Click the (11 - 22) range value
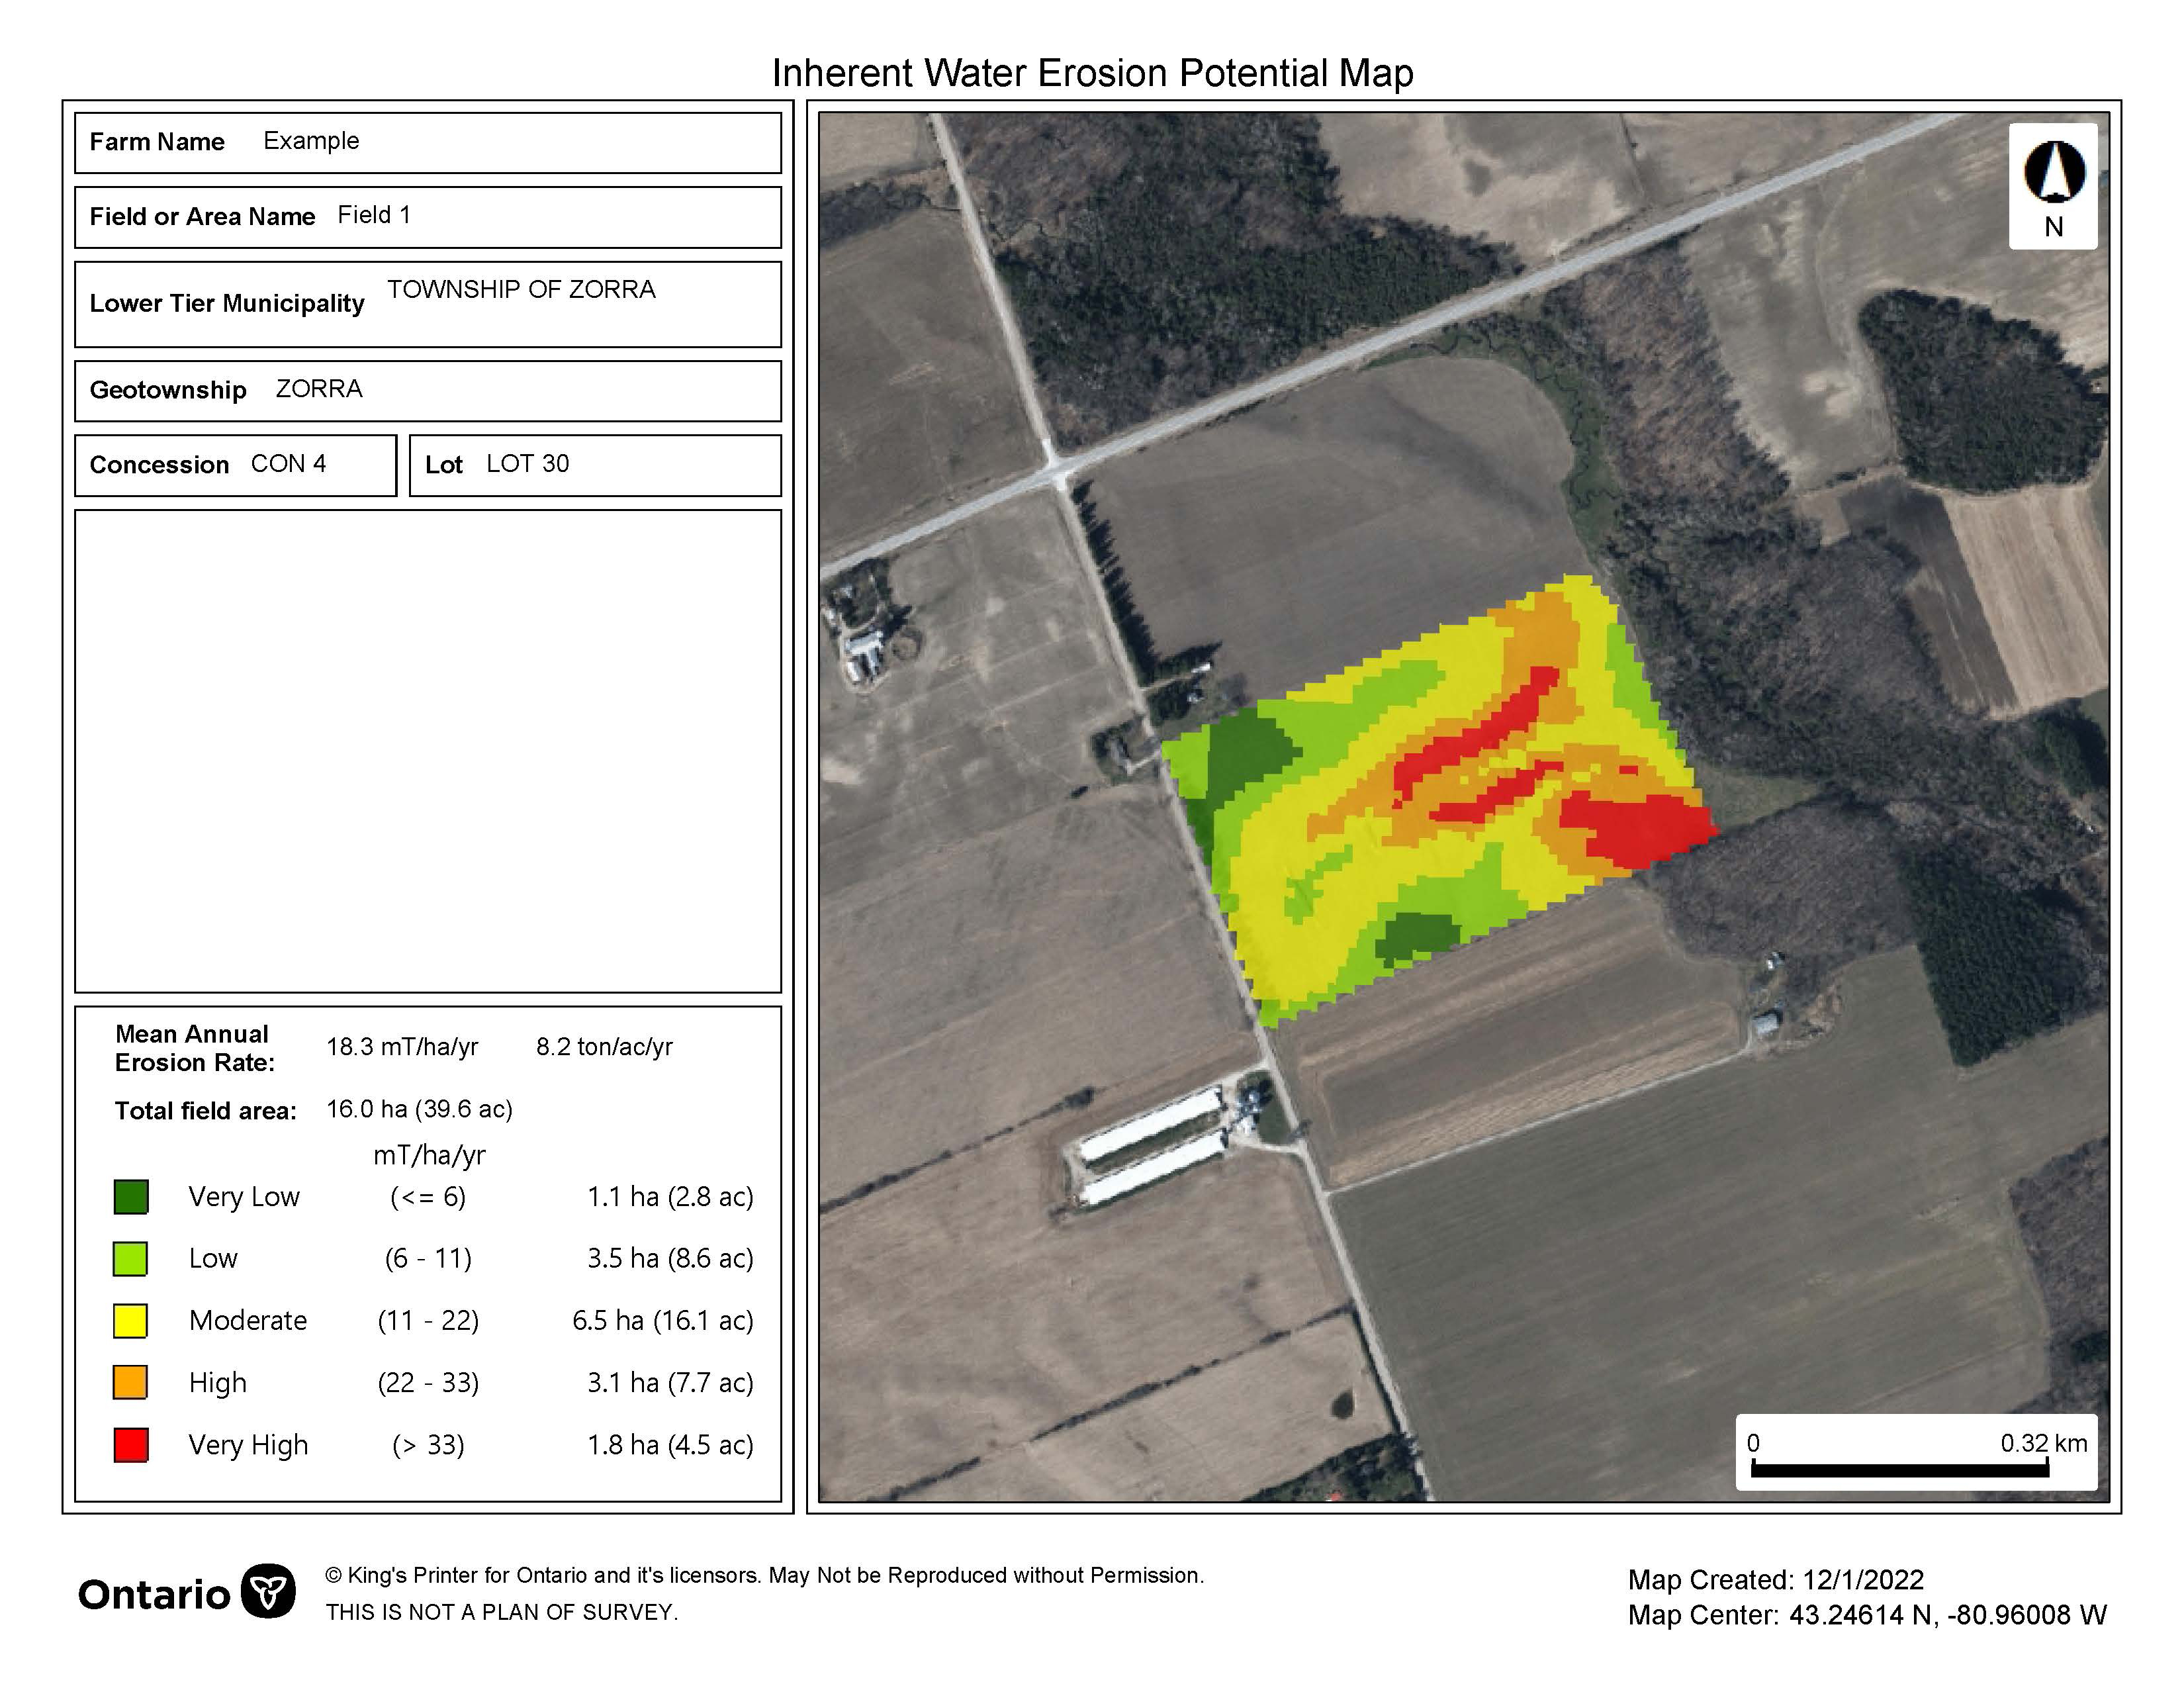 click(428, 1321)
